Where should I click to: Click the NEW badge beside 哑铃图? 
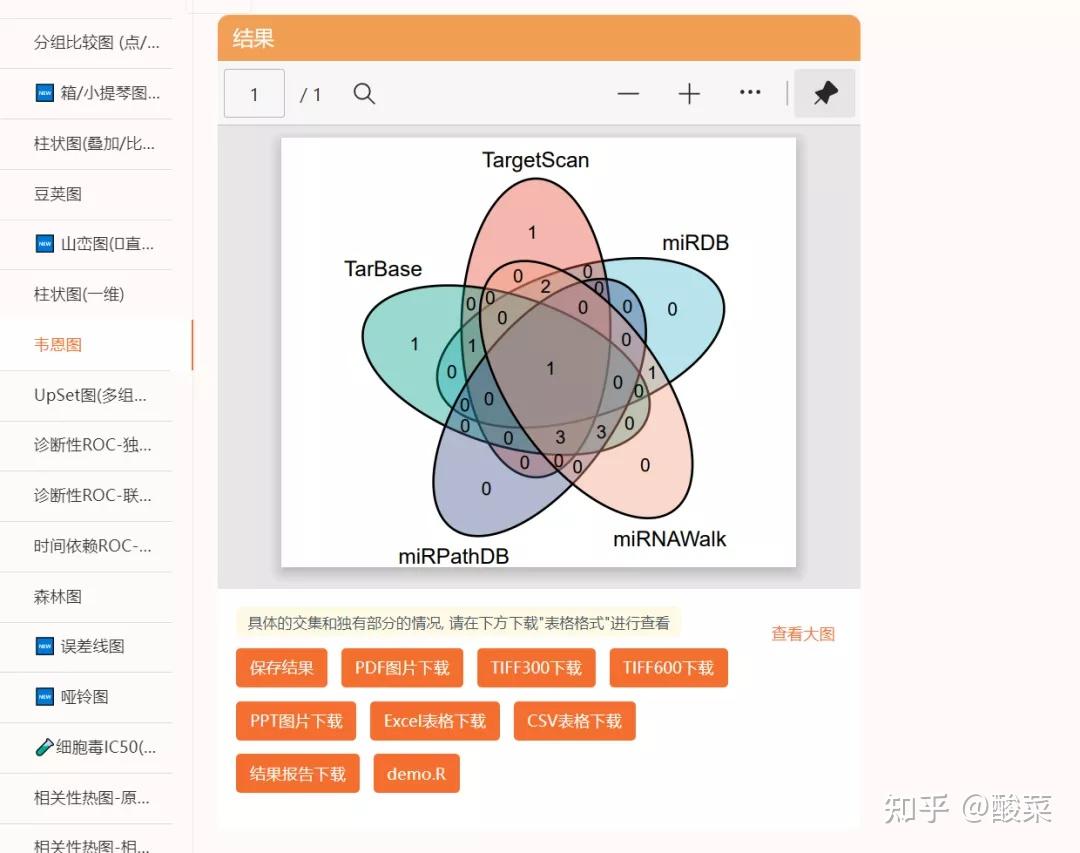pos(45,697)
